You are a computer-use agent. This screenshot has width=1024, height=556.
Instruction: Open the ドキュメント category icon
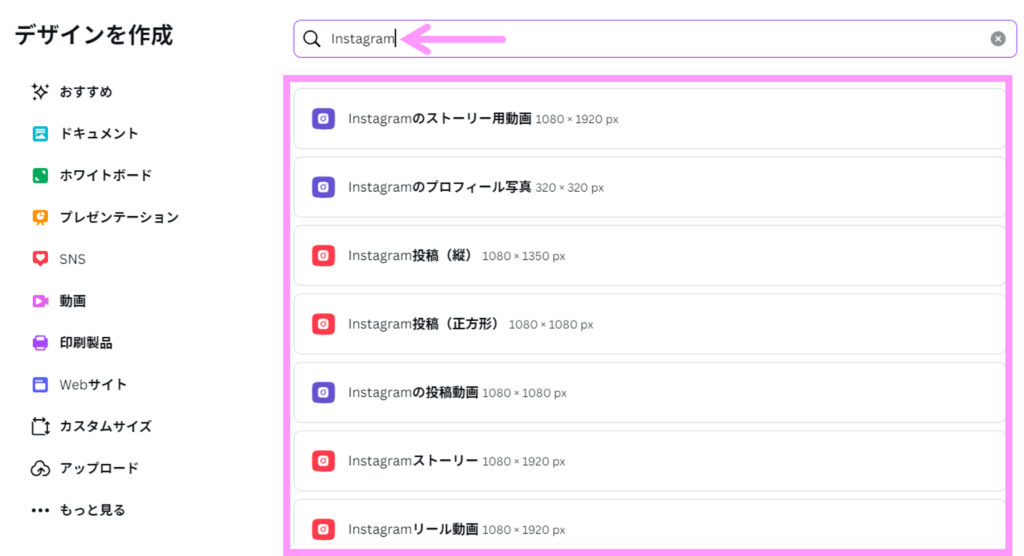point(40,134)
